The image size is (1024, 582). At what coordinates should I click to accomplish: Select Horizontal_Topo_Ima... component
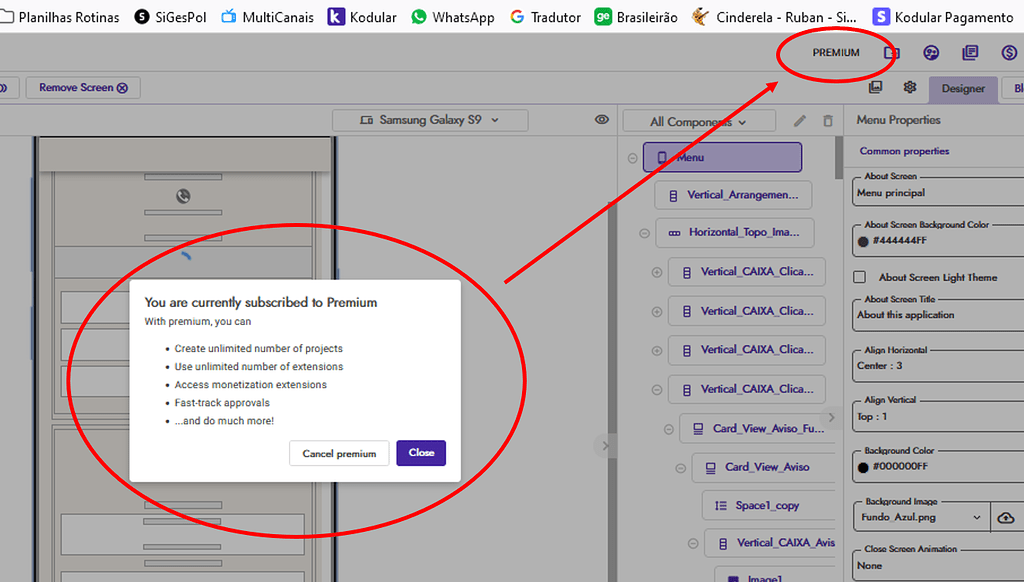pos(735,233)
